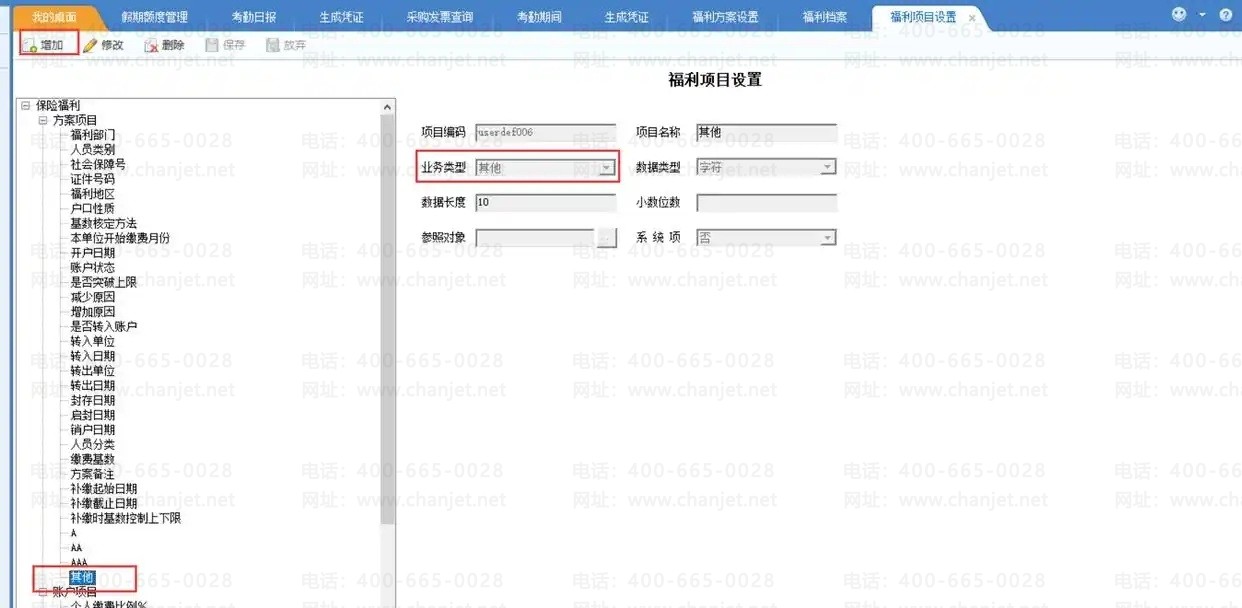Close the 福利项目设置 tab
1242x608 pixels.
[x=972, y=18]
